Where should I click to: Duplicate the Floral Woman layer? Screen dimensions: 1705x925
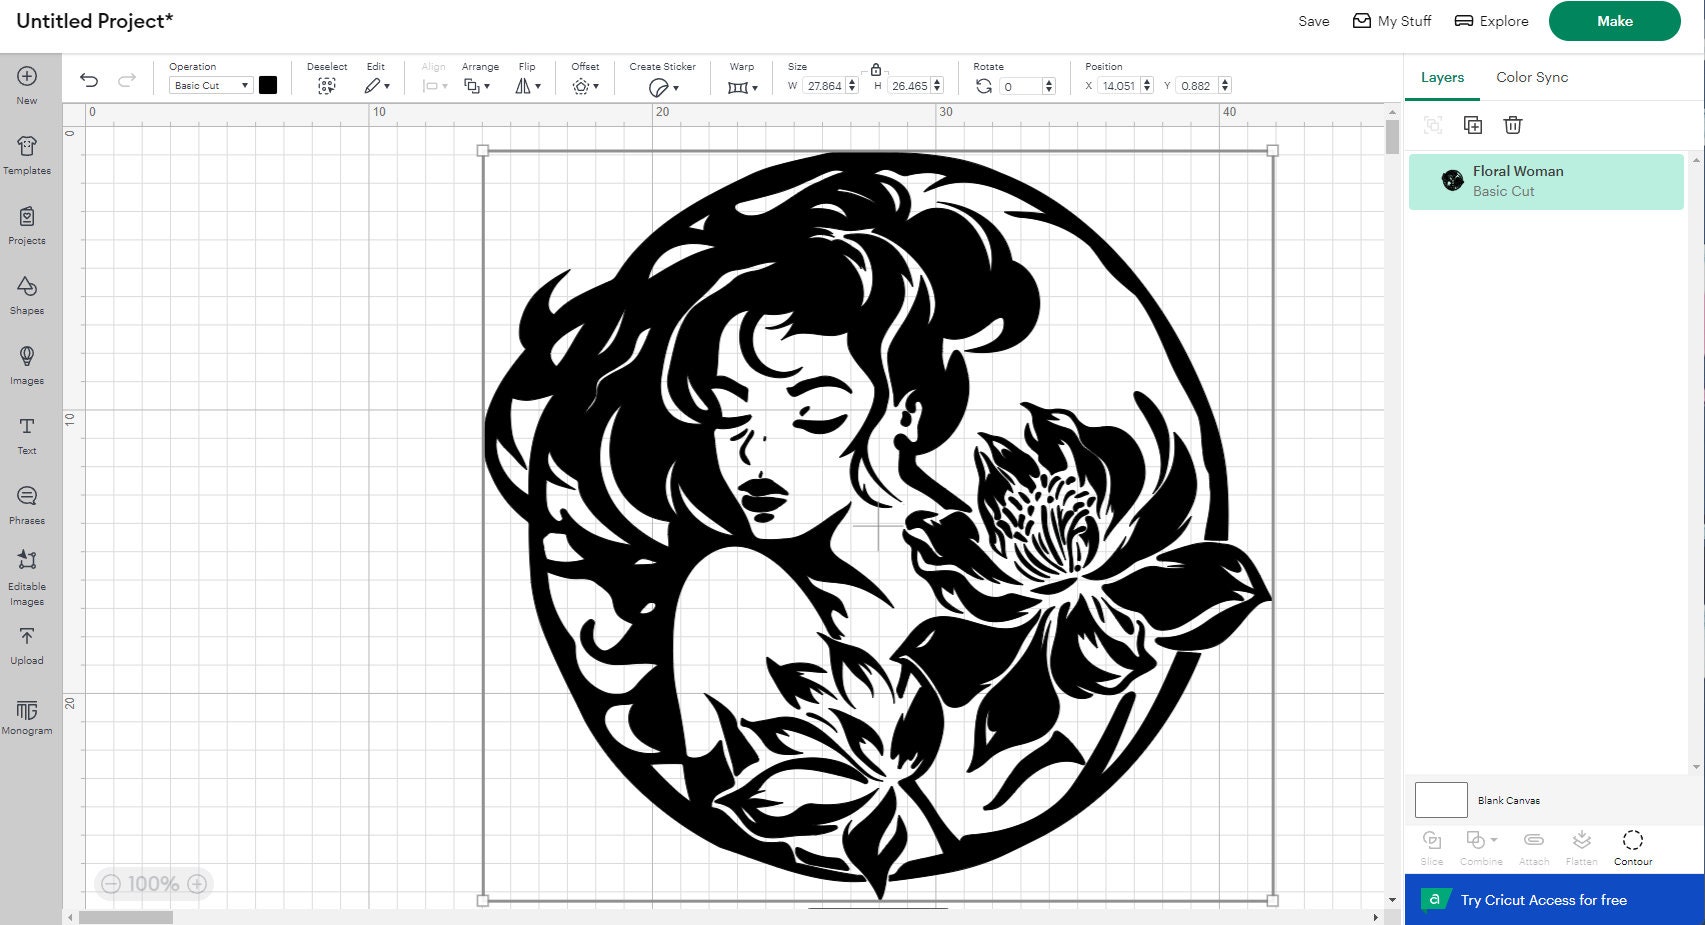point(1473,125)
